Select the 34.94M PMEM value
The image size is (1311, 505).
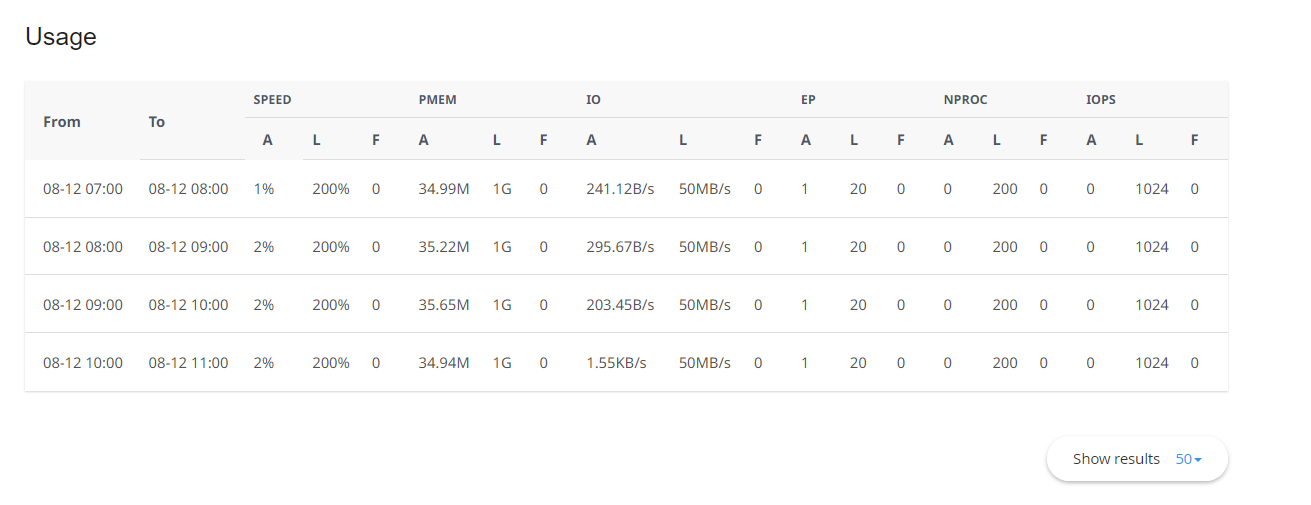(444, 363)
